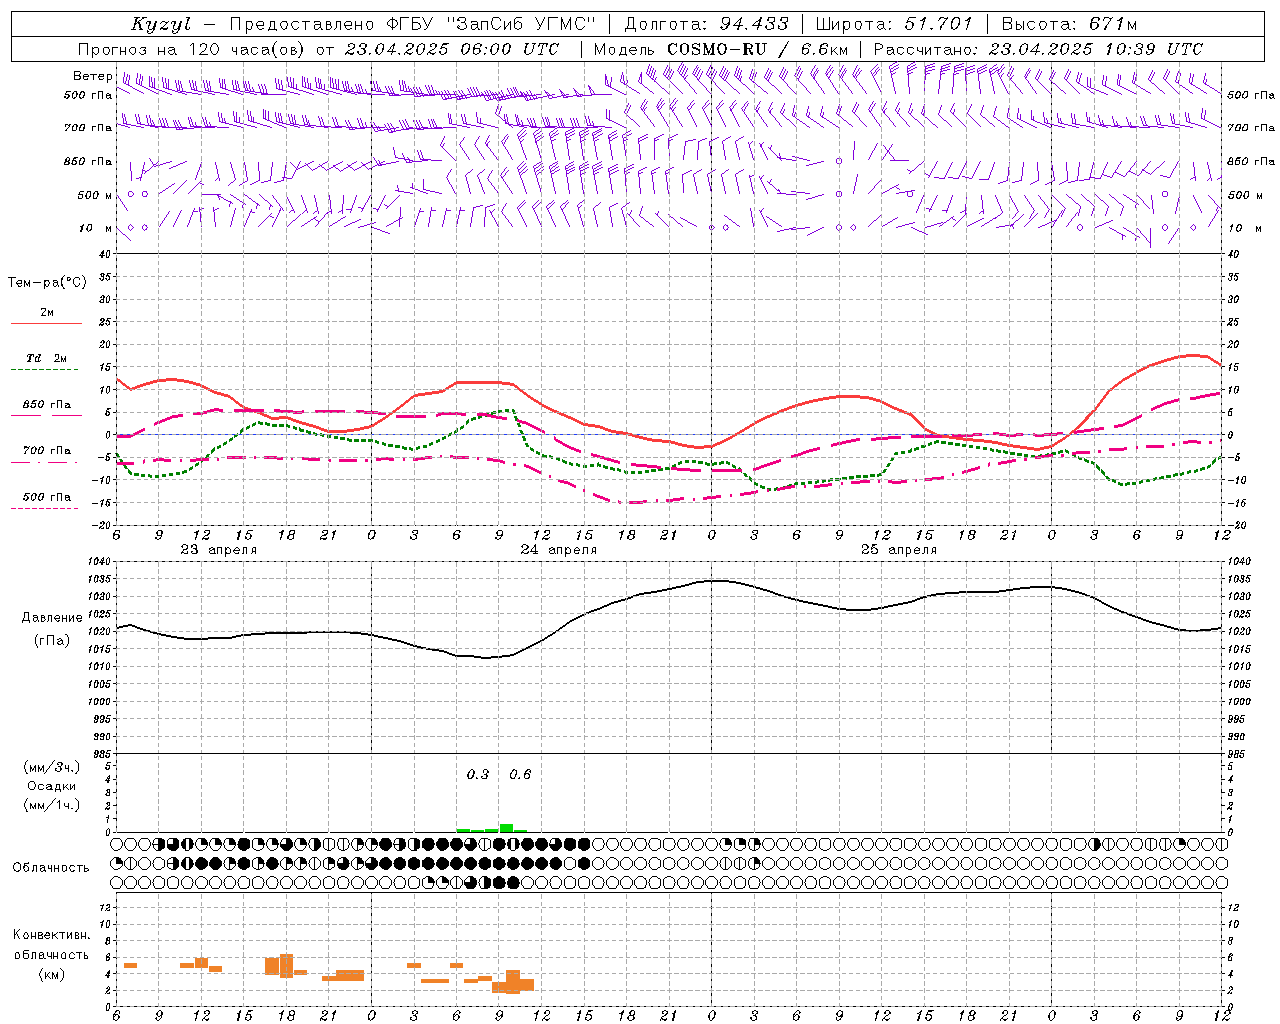Click the '0.6' precipitation amount value
Viewport: 1280px width, 1024px height.
point(520,774)
